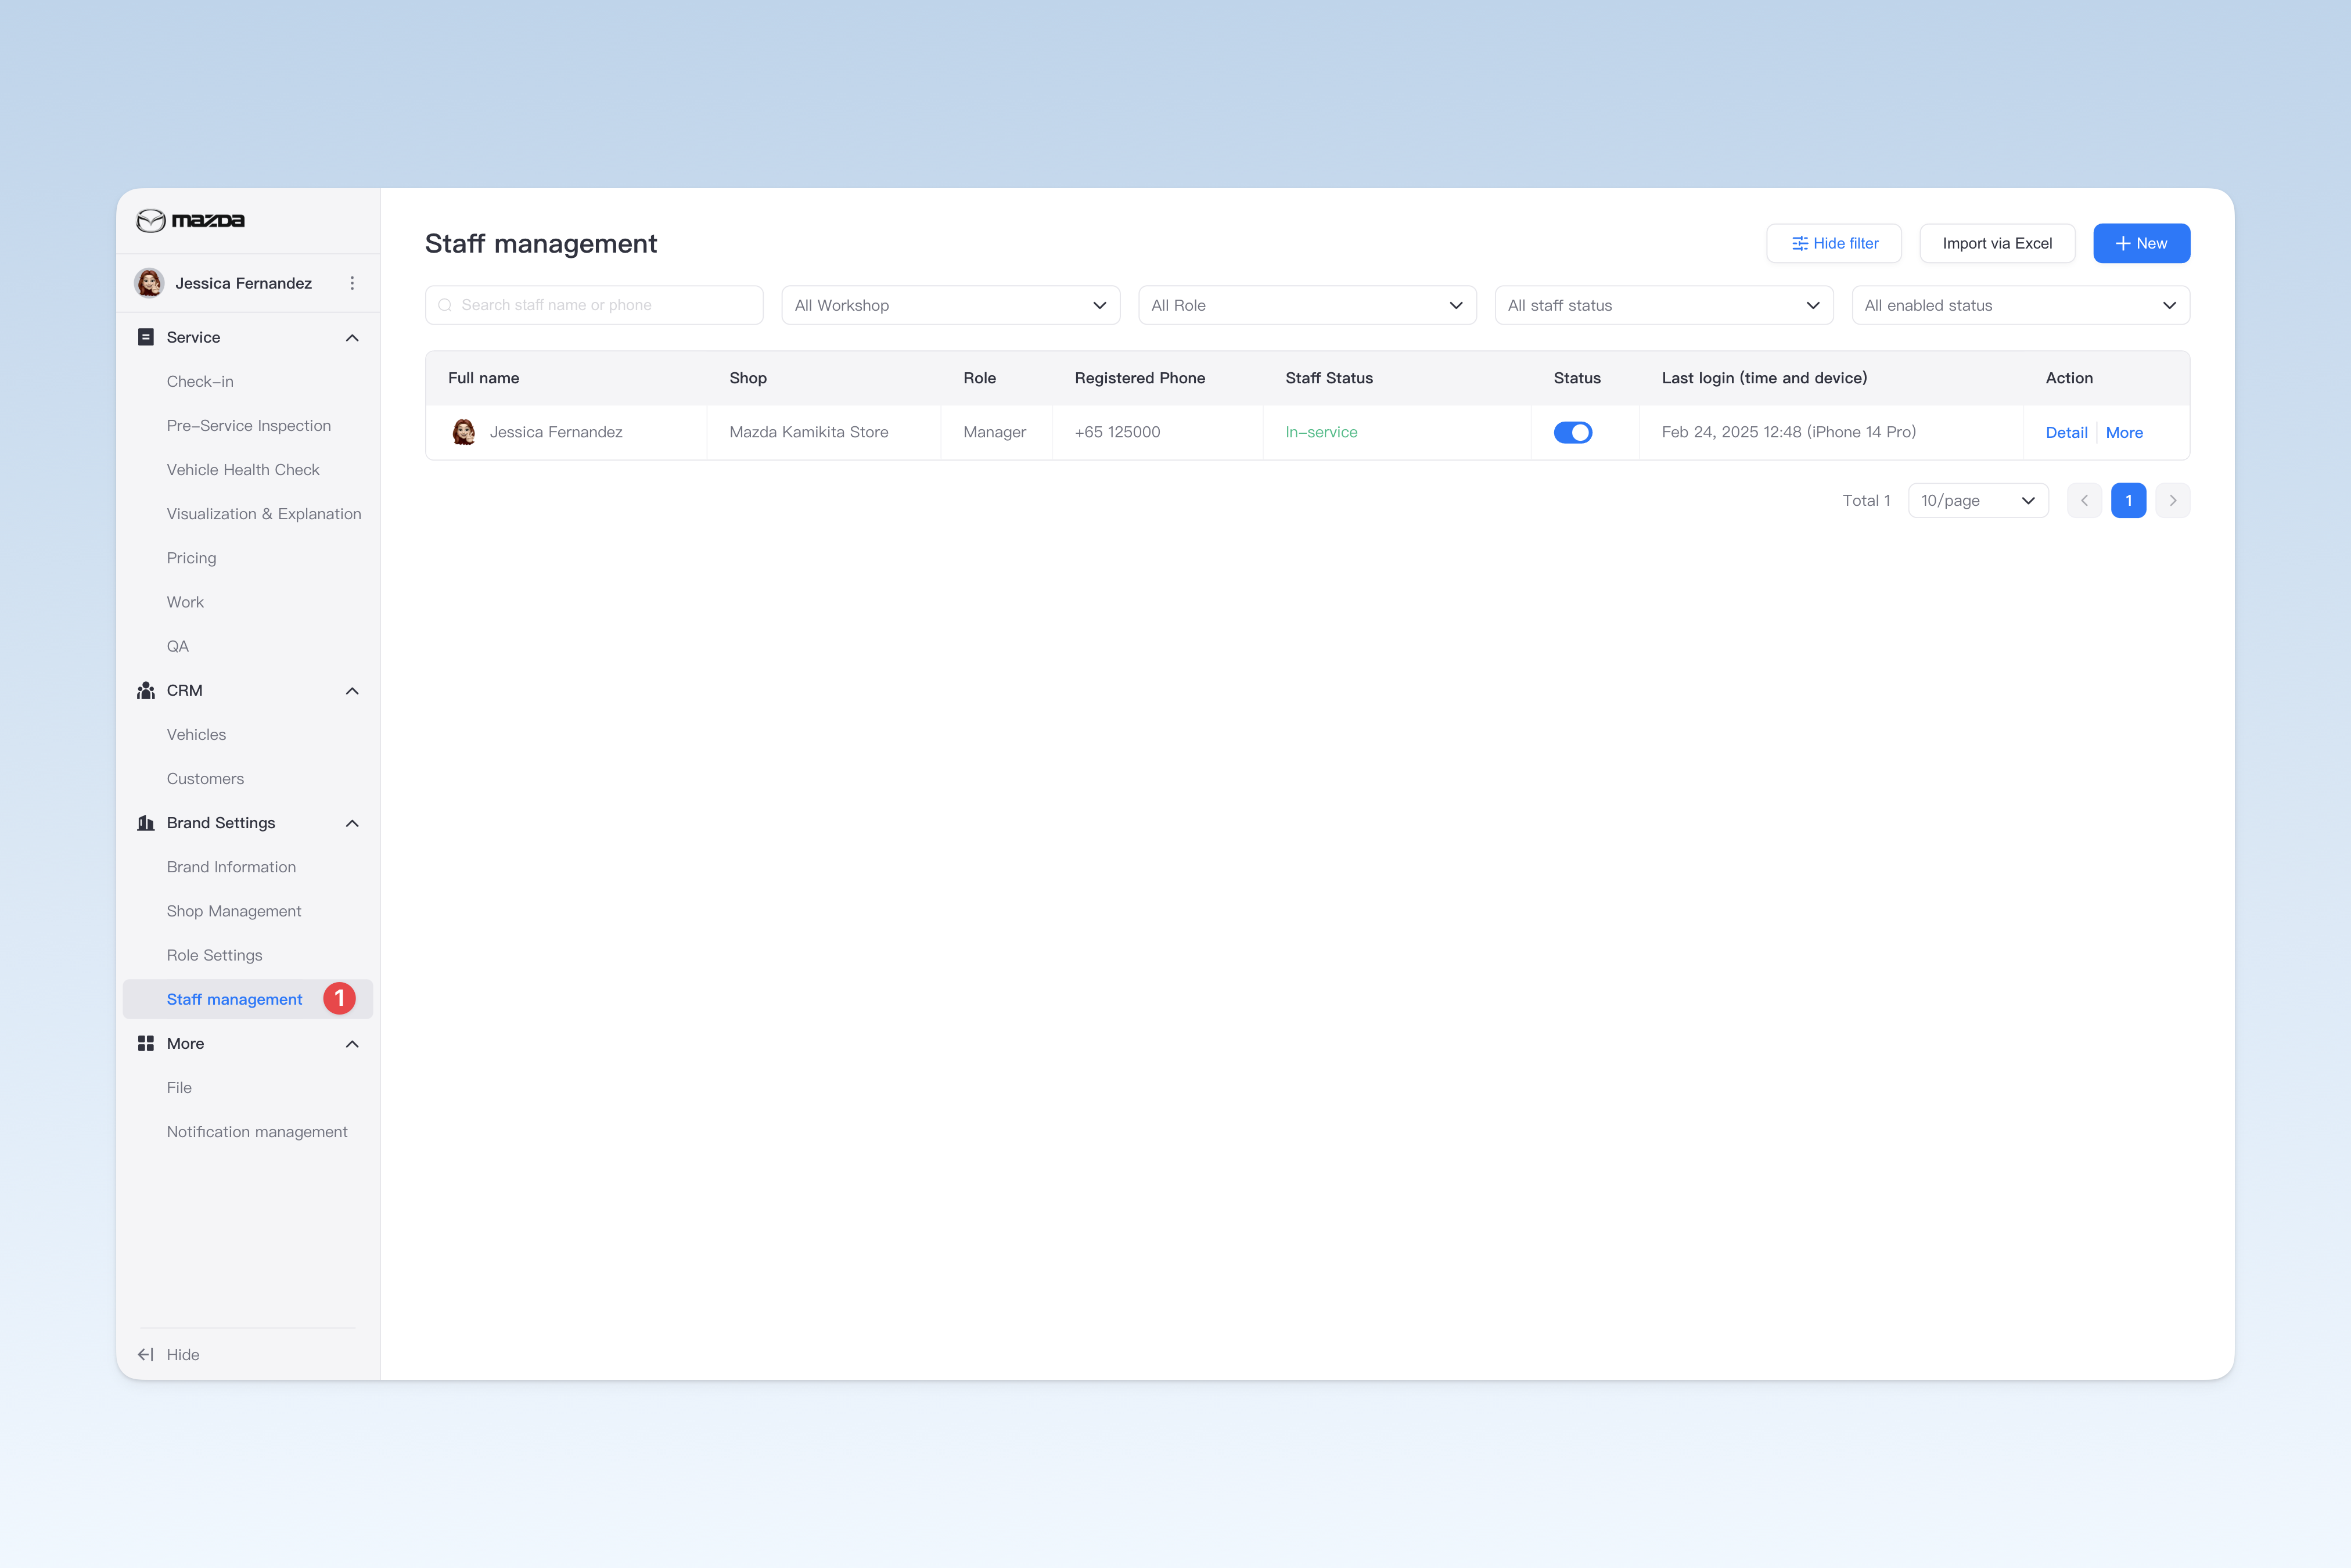Collapse the Service section chevron

point(352,338)
